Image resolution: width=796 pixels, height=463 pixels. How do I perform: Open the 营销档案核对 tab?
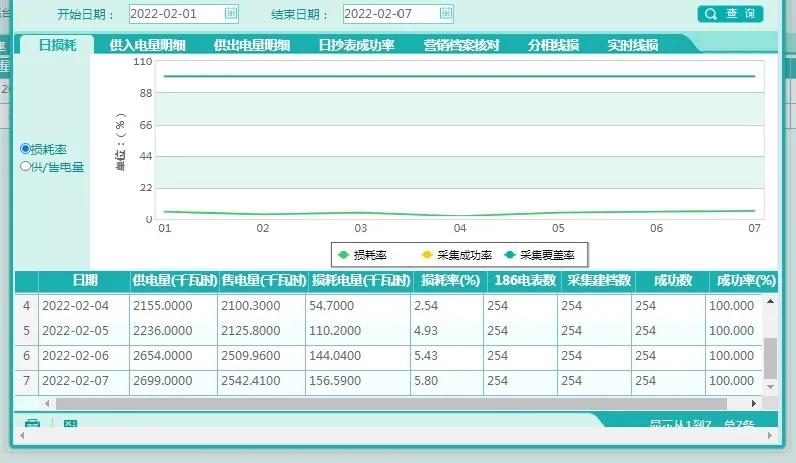coord(461,45)
